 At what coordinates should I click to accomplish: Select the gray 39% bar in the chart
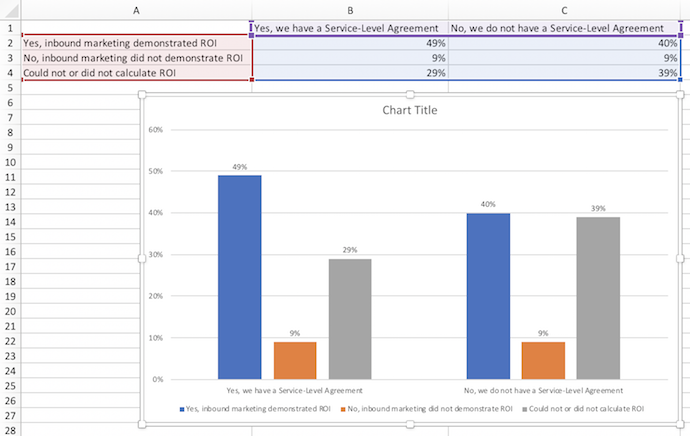pyautogui.click(x=597, y=297)
